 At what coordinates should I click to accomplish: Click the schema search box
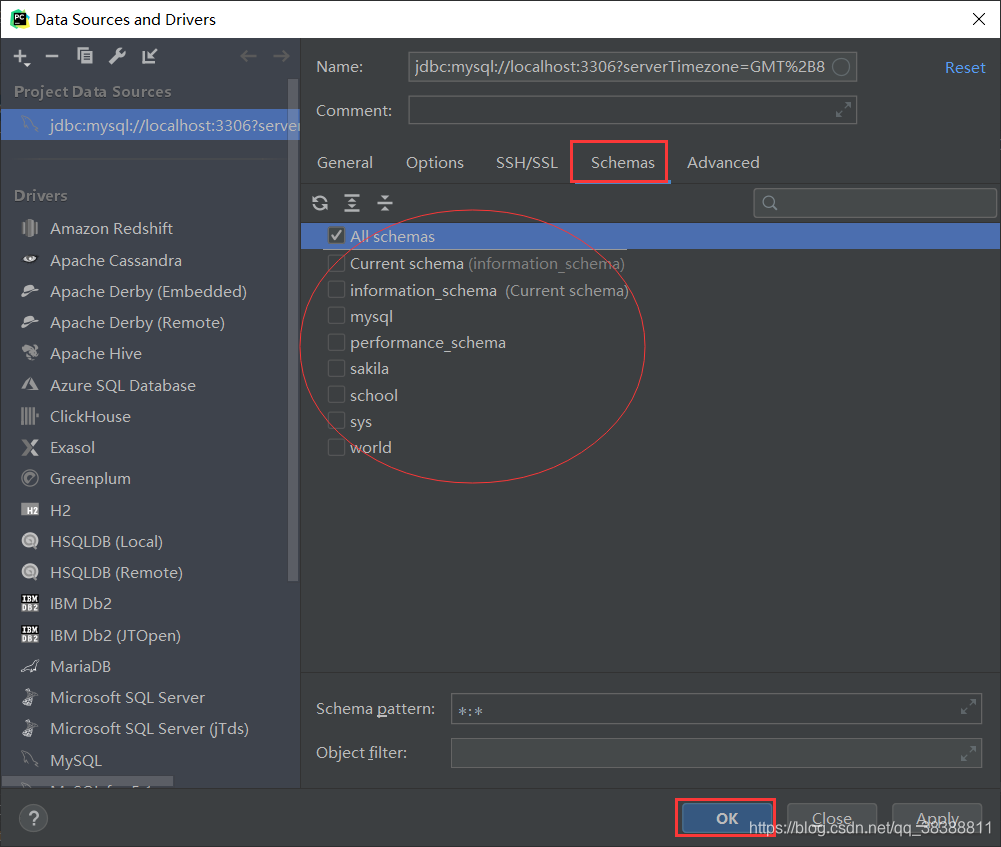tap(875, 203)
